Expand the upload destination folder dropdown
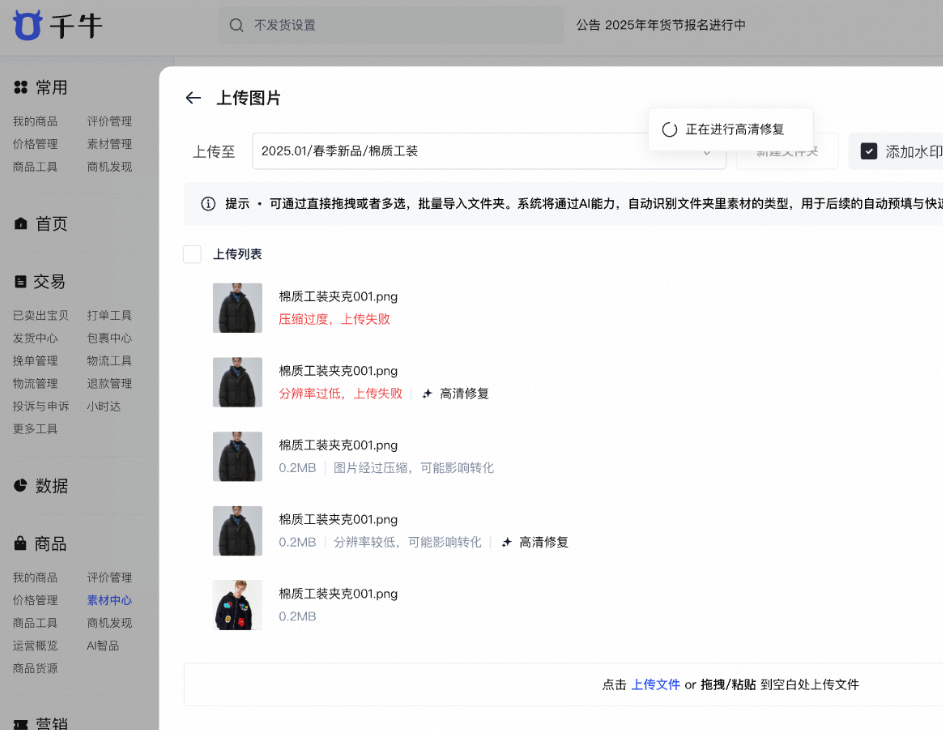The width and height of the screenshot is (943, 730). point(707,151)
